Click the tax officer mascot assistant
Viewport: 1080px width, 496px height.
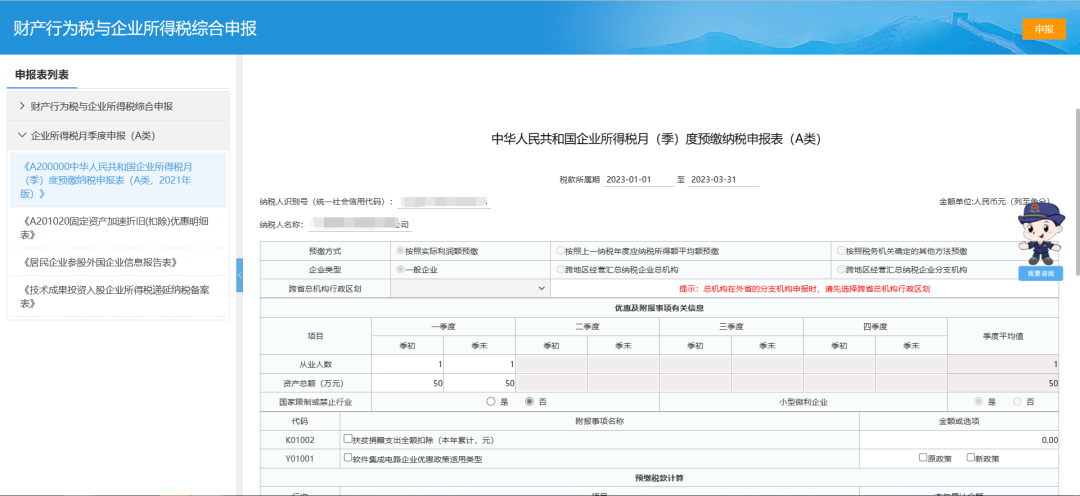tap(1040, 233)
